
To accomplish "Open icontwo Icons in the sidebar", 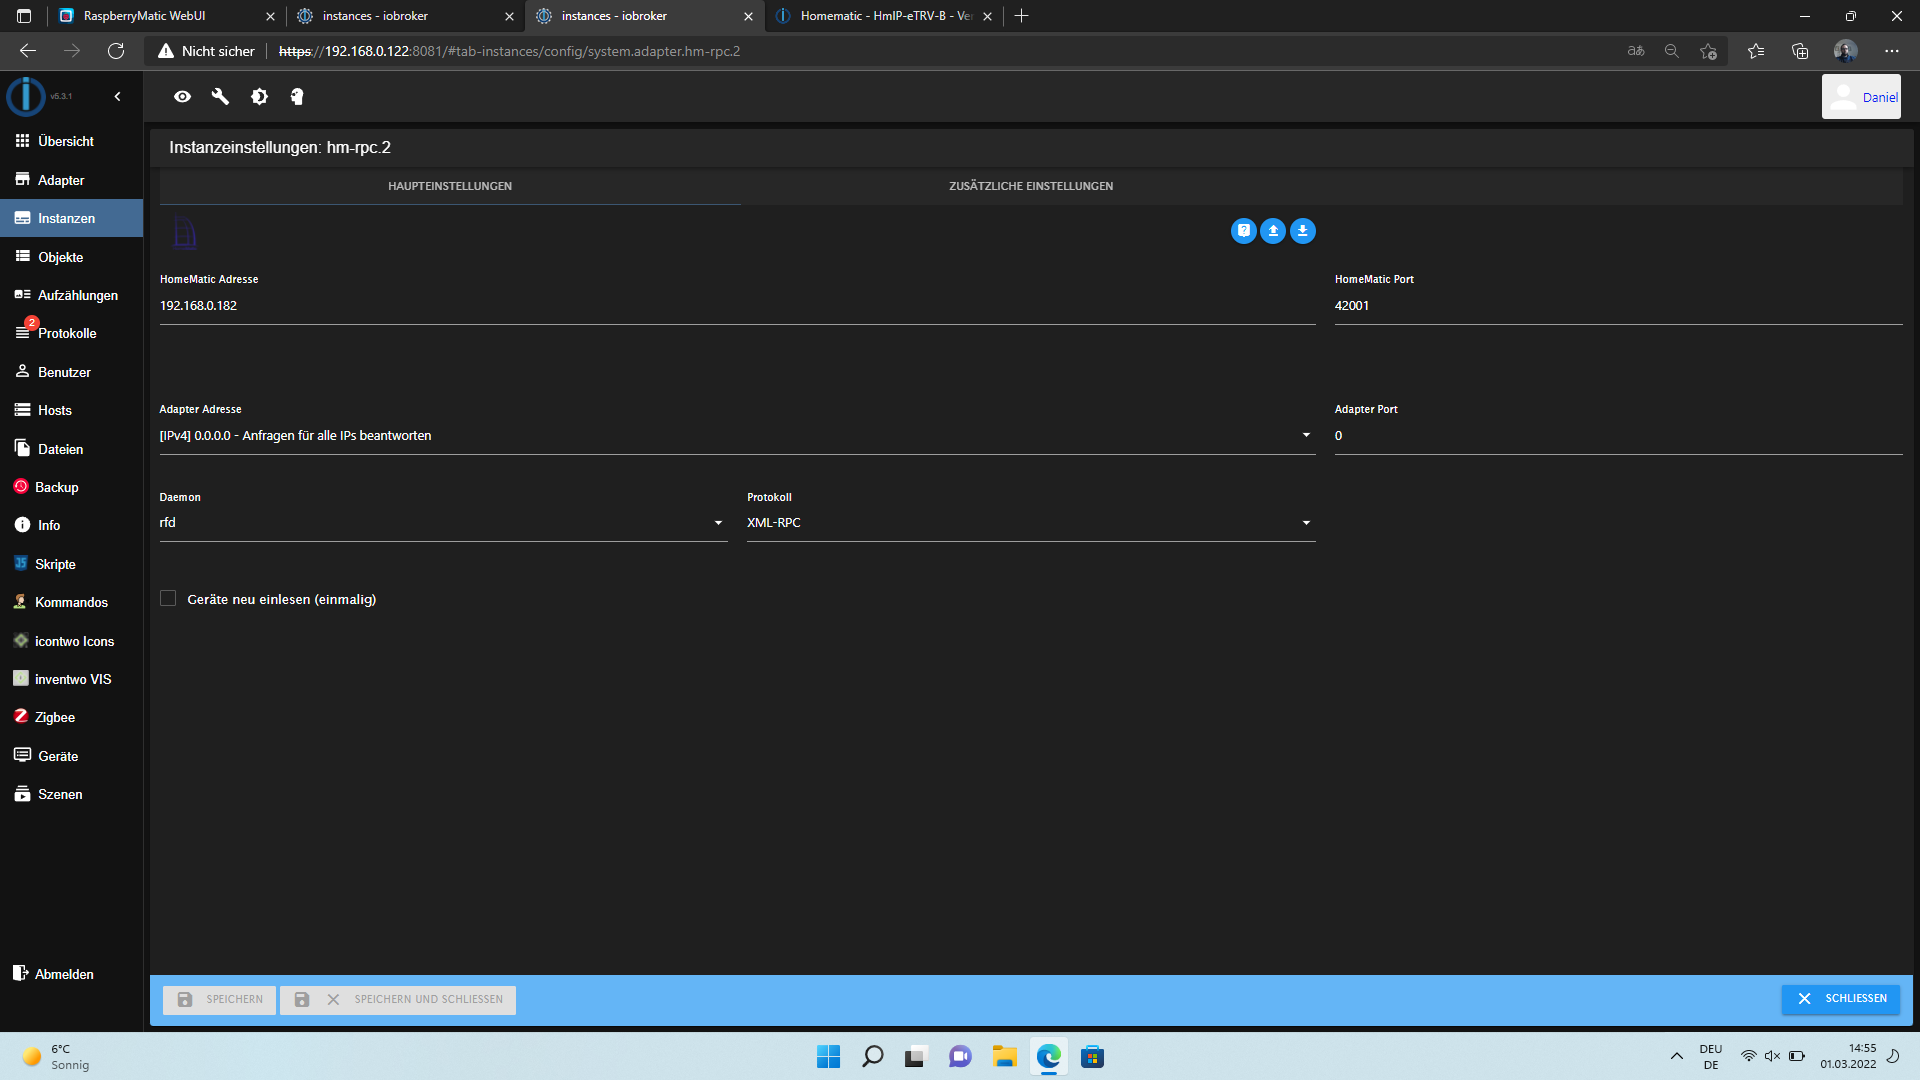I will pos(71,641).
